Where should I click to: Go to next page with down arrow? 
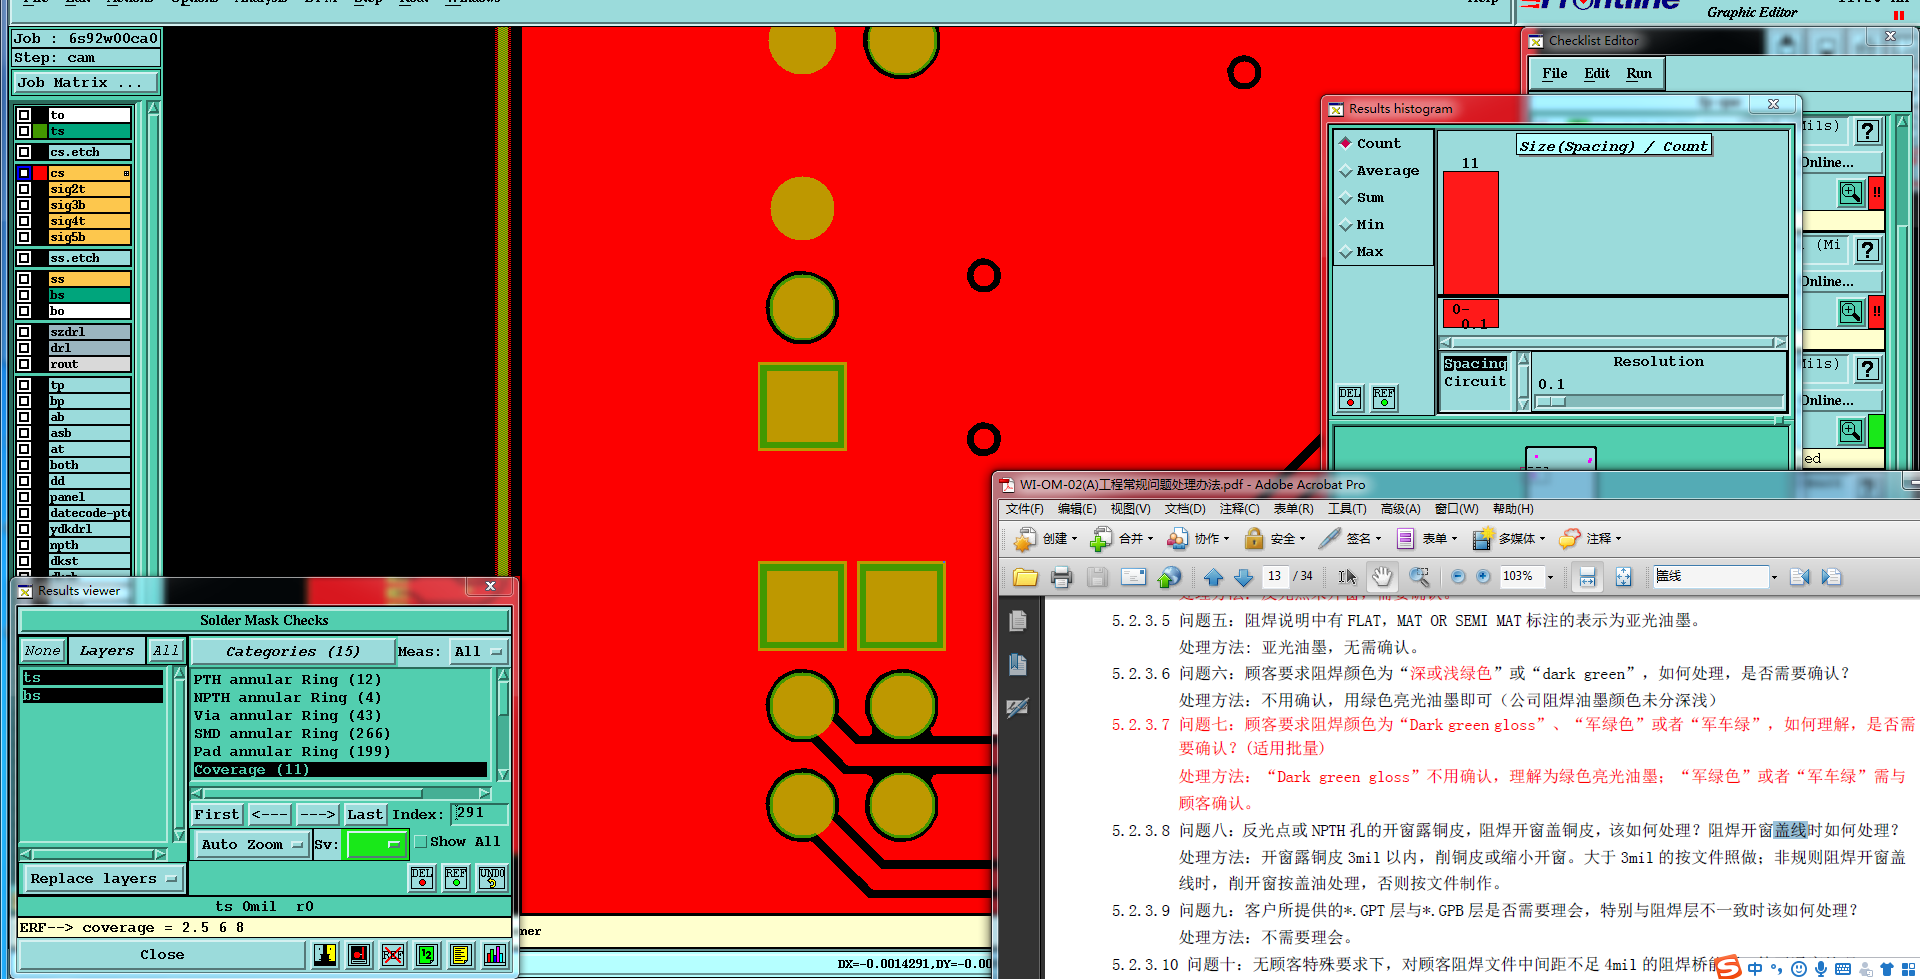click(x=1243, y=577)
